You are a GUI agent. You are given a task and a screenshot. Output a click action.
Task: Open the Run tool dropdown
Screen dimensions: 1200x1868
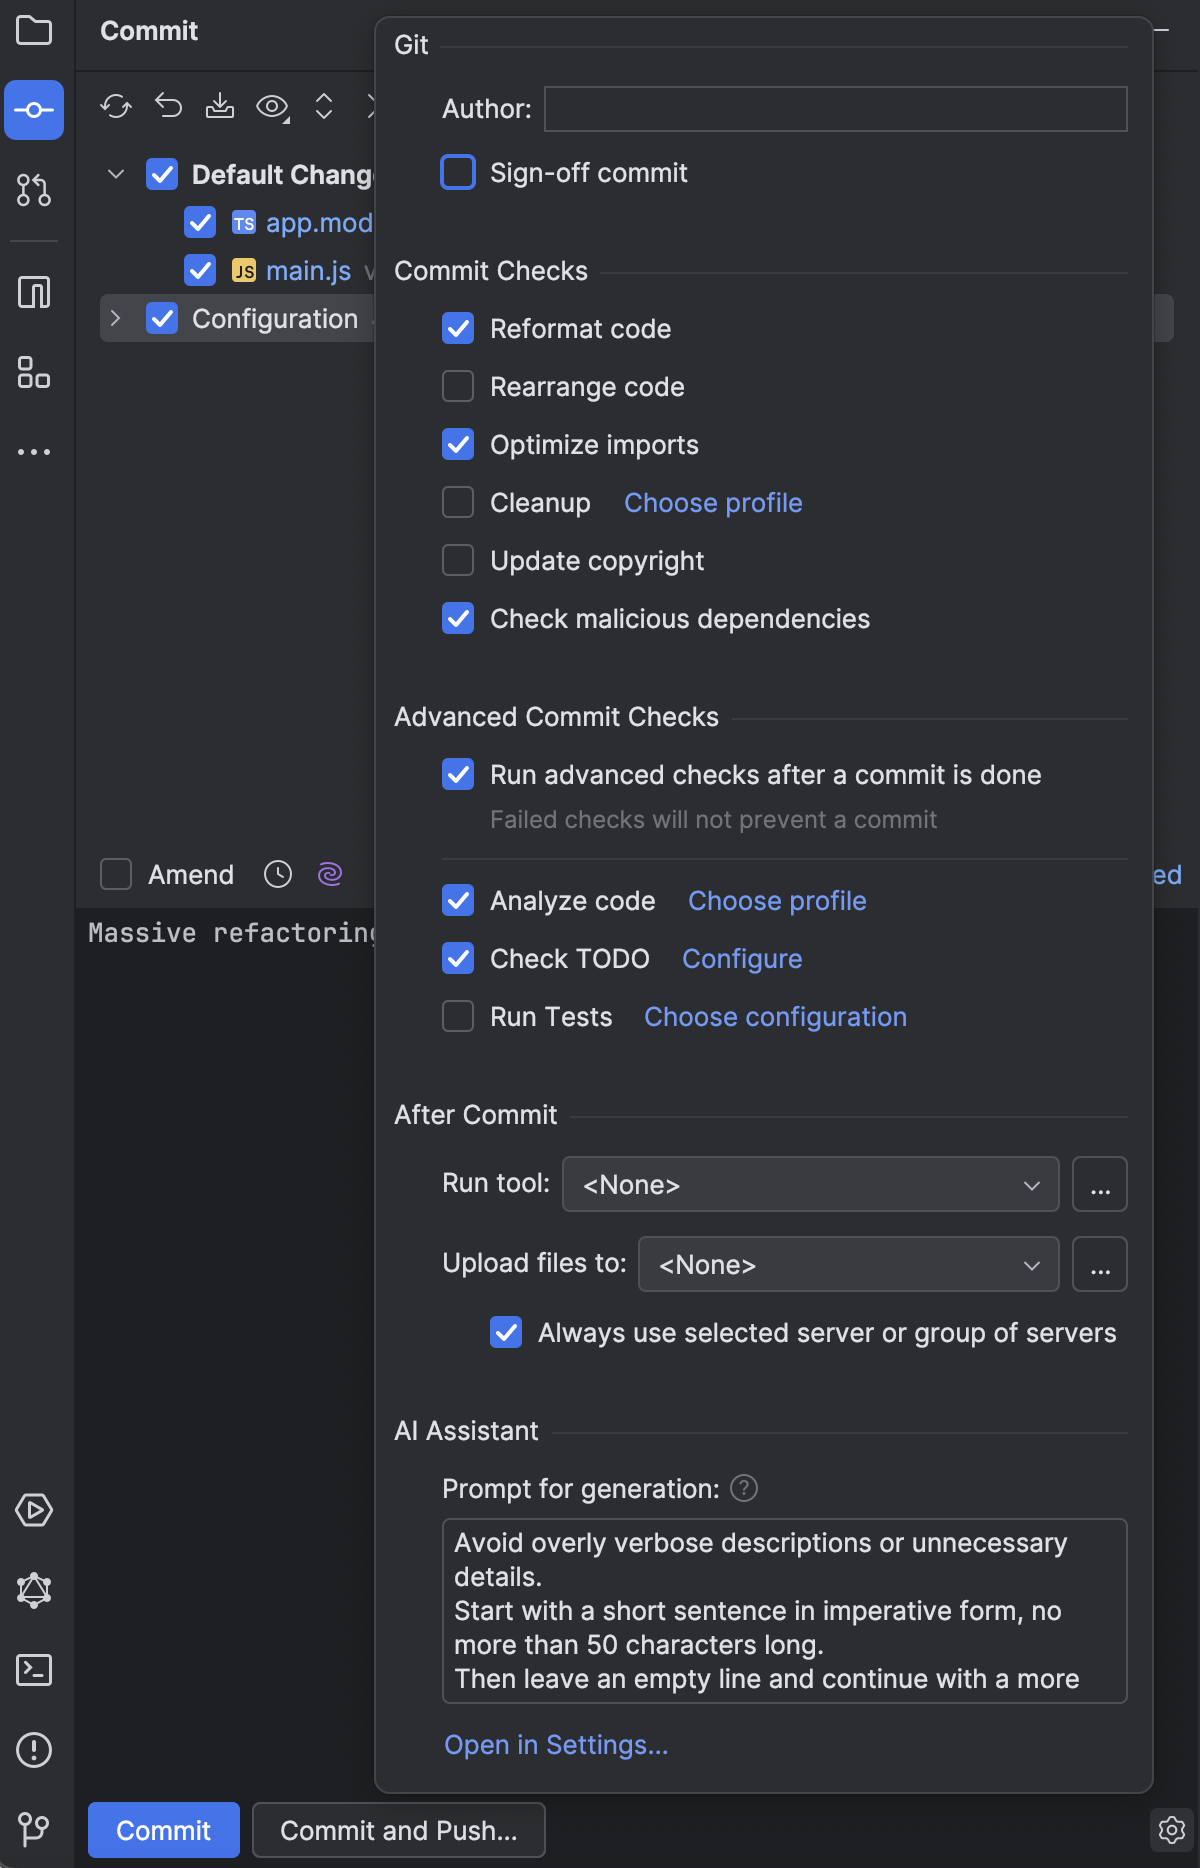(x=810, y=1185)
